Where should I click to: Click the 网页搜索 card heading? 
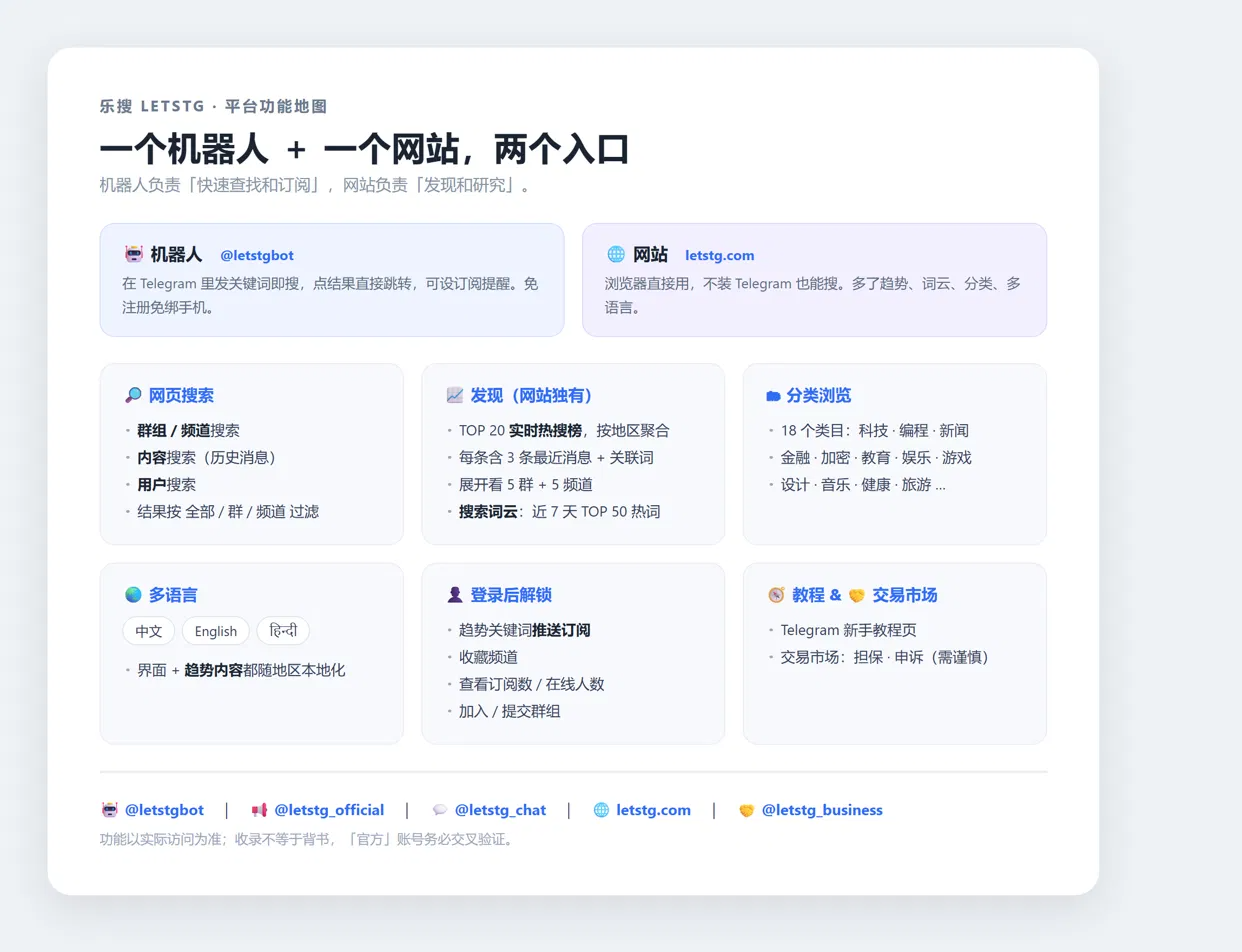click(x=181, y=395)
